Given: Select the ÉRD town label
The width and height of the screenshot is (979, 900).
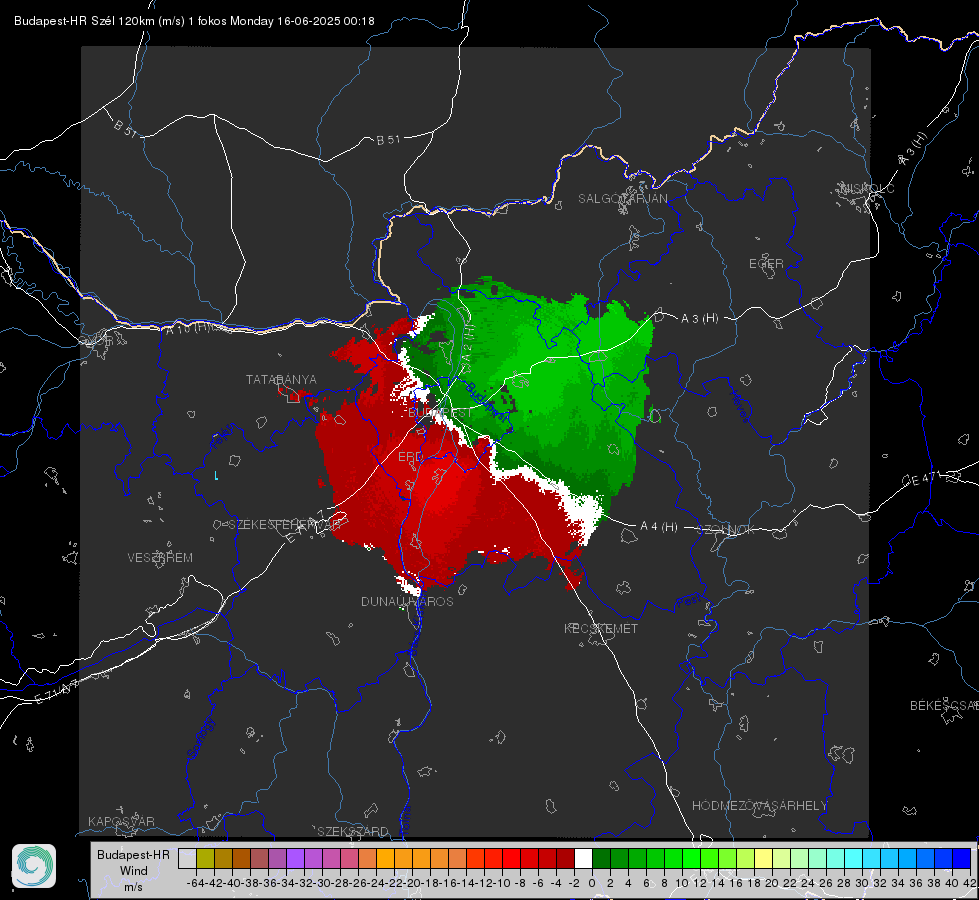Looking at the screenshot, I should coord(410,457).
